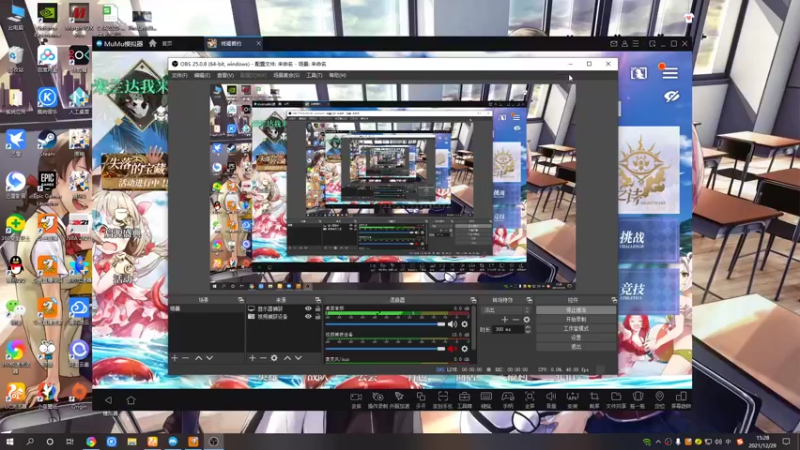The height and width of the screenshot is (450, 800).
Task: Pop out the scene transitions dock panel
Action: coord(529,300)
